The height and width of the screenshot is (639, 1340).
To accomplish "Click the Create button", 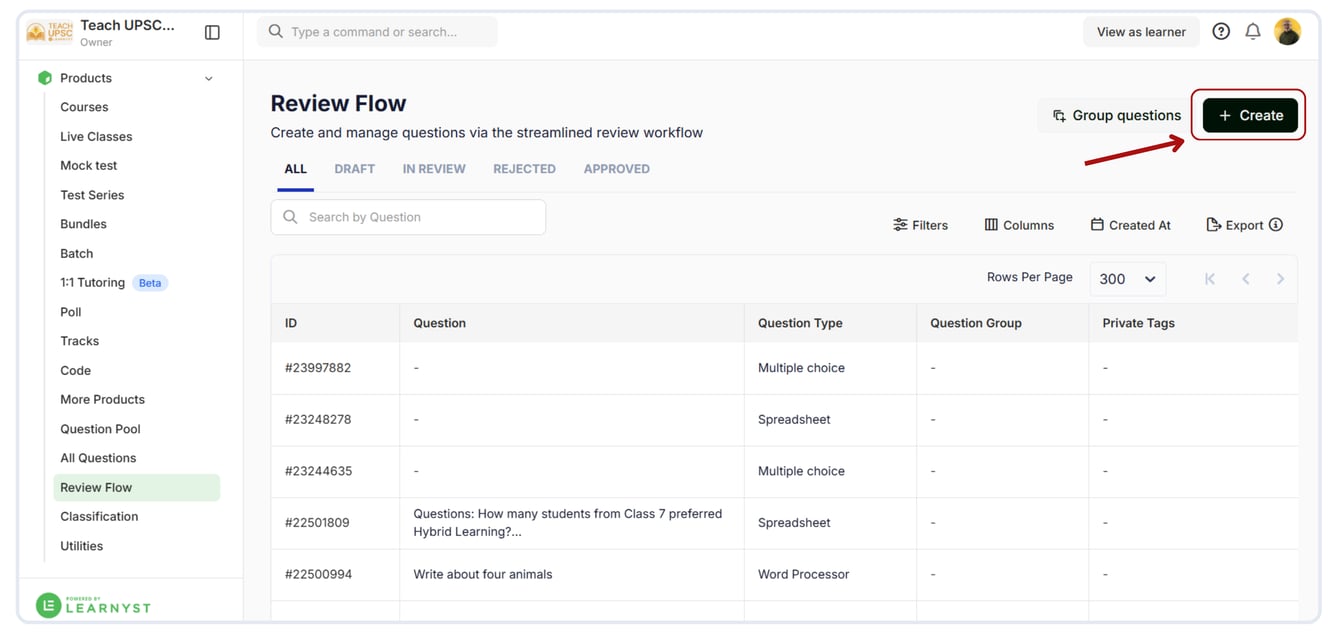I will click(x=1250, y=115).
